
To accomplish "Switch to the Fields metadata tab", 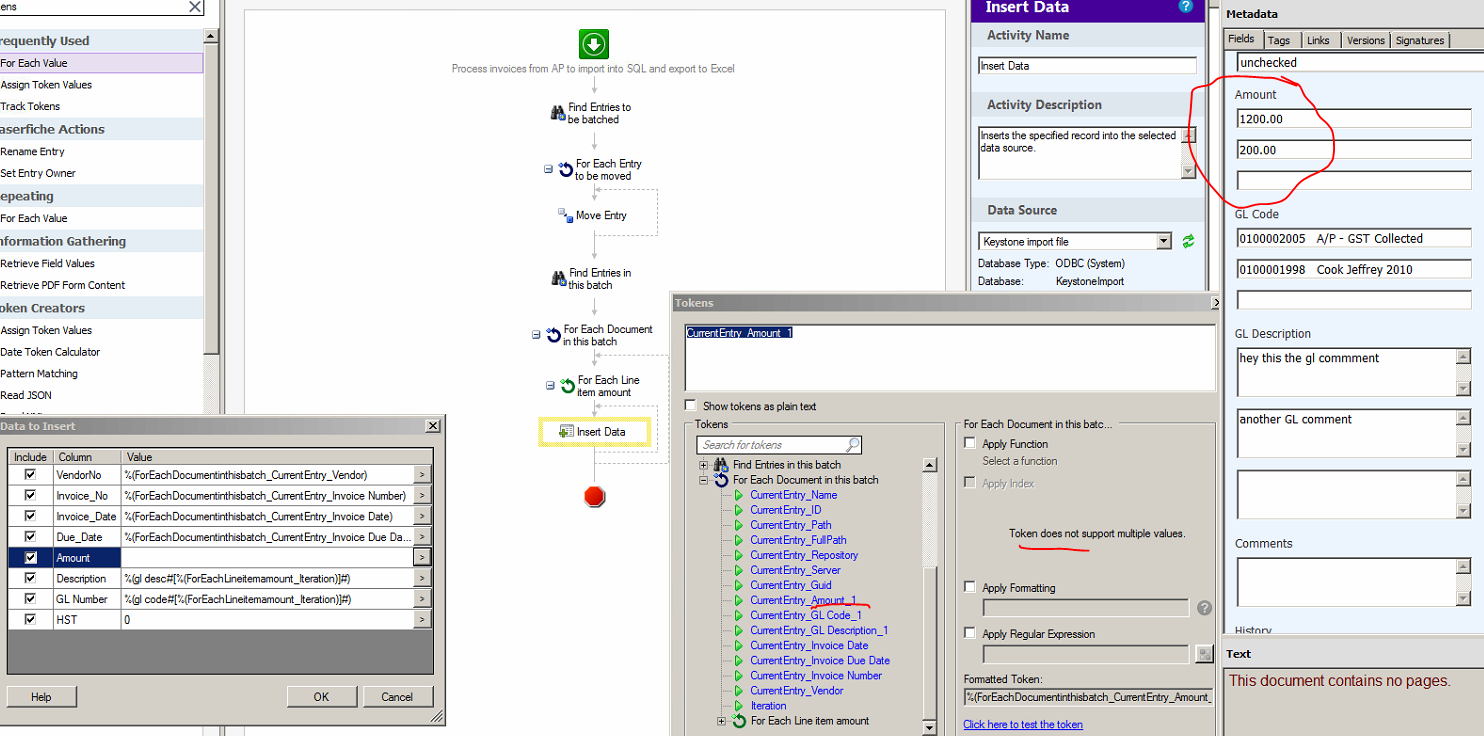I will pyautogui.click(x=1241, y=39).
